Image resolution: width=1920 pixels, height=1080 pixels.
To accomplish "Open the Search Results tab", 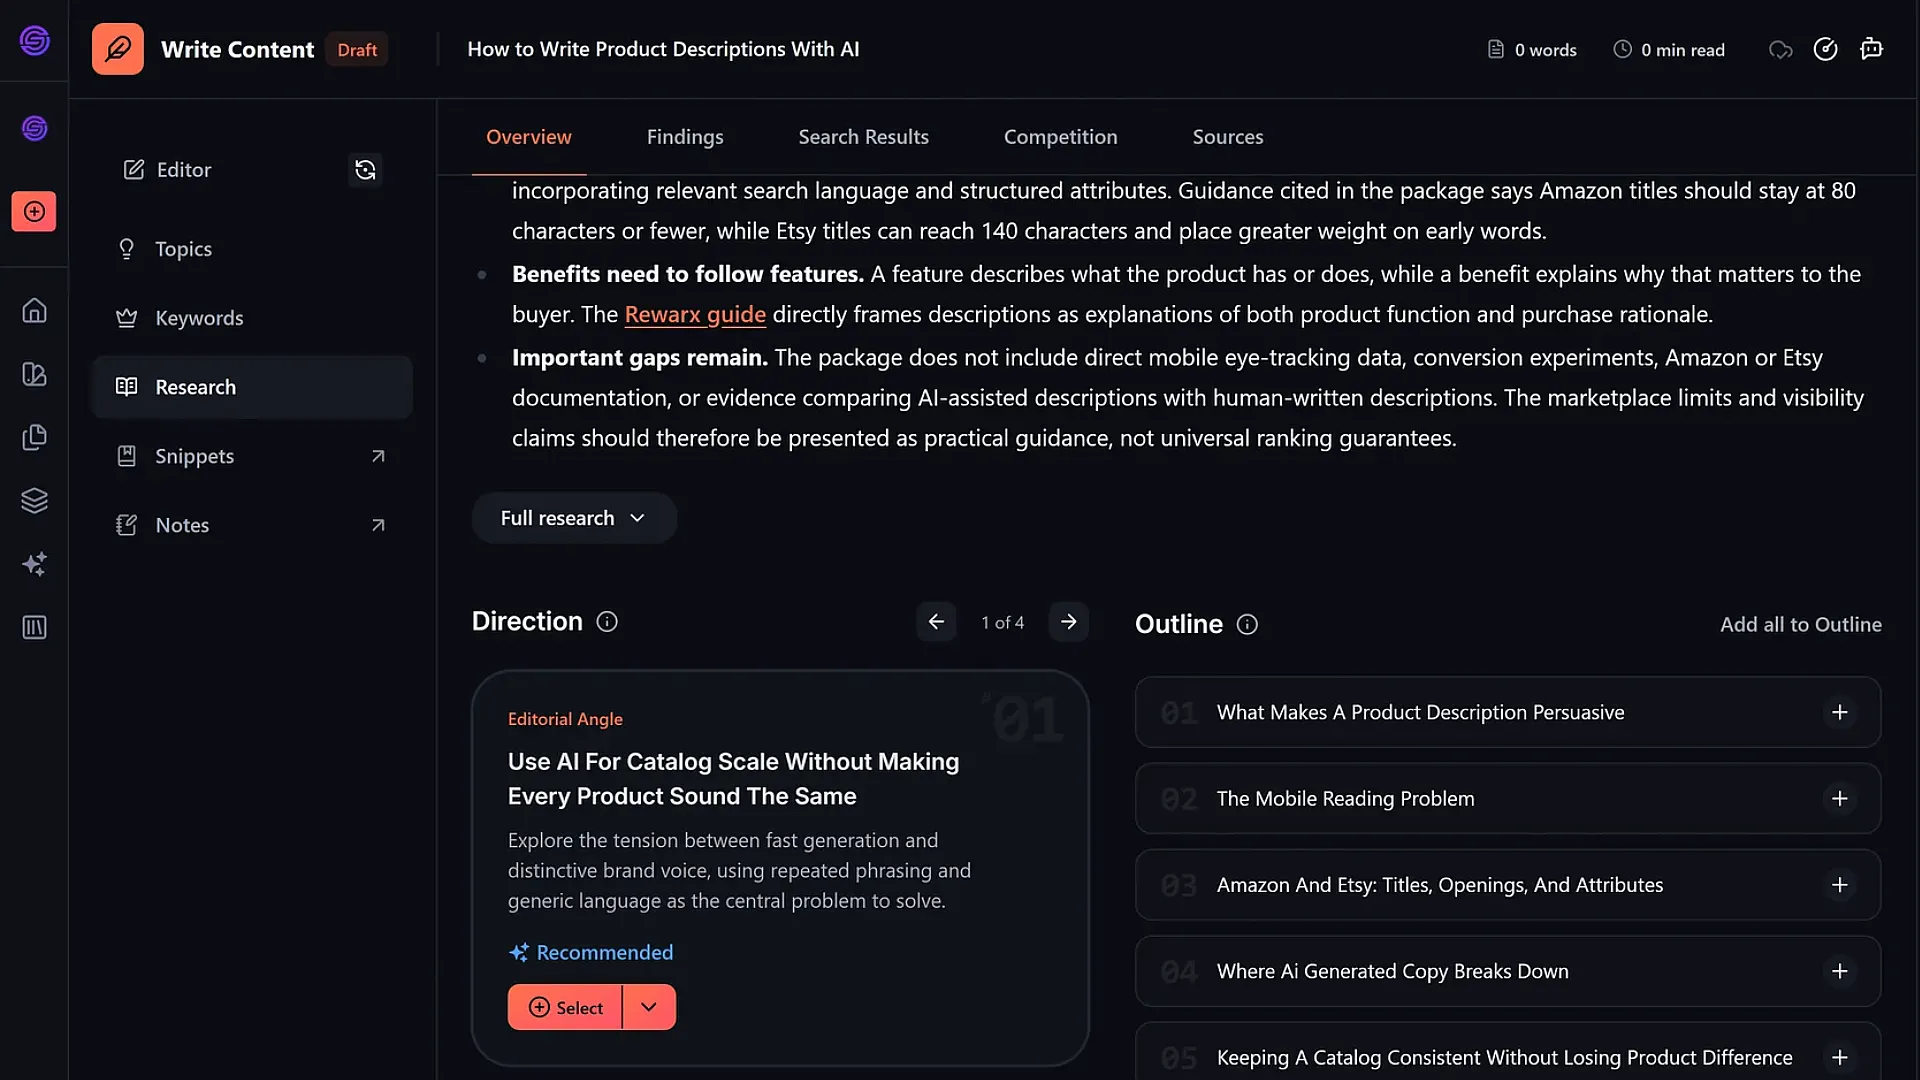I will 864,137.
